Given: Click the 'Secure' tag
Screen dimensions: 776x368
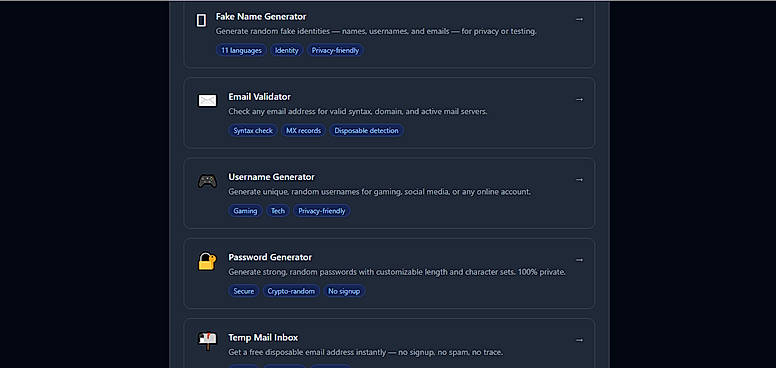Looking at the screenshot, I should coord(243,291).
